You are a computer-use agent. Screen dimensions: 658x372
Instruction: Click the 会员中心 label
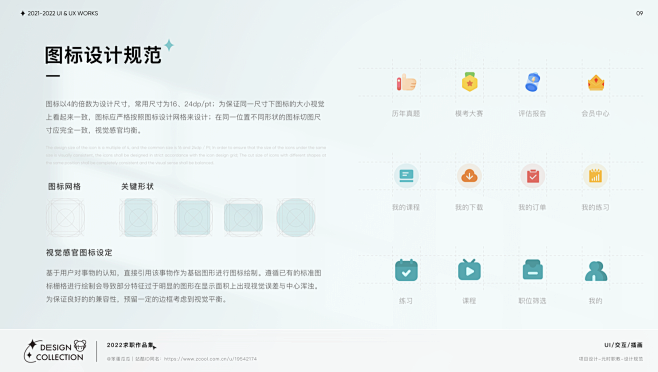pos(595,113)
